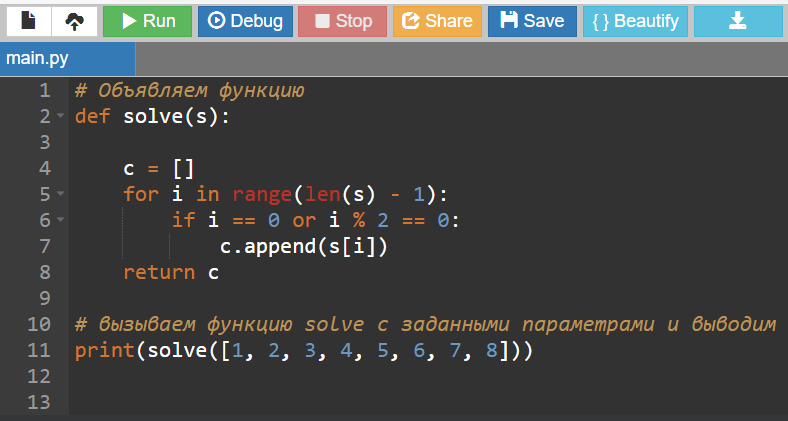This screenshot has height=421, width=788.
Task: Start debugging with the Debug button
Action: (245, 21)
